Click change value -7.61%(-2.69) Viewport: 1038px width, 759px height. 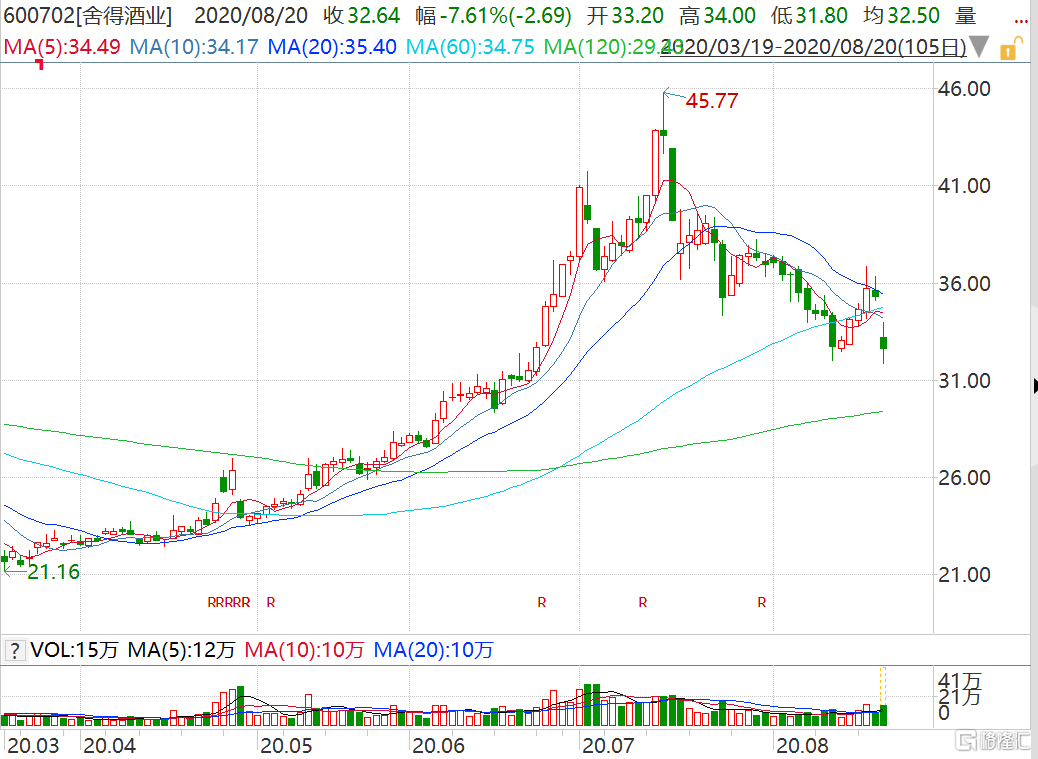coord(493,15)
